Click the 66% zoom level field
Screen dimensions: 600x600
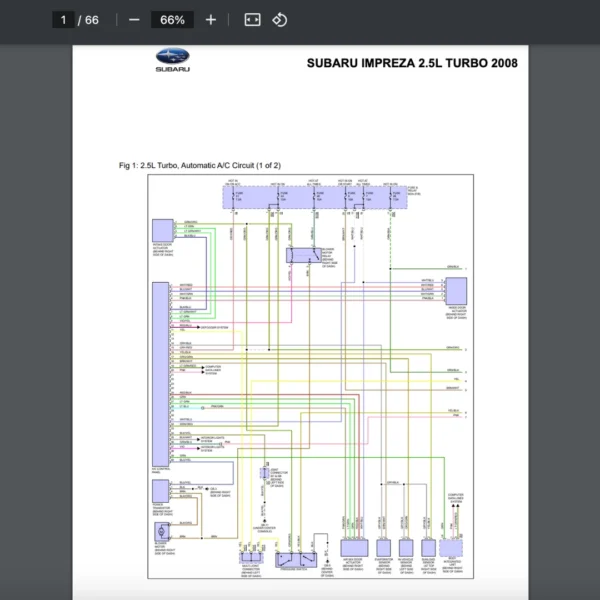point(172,20)
